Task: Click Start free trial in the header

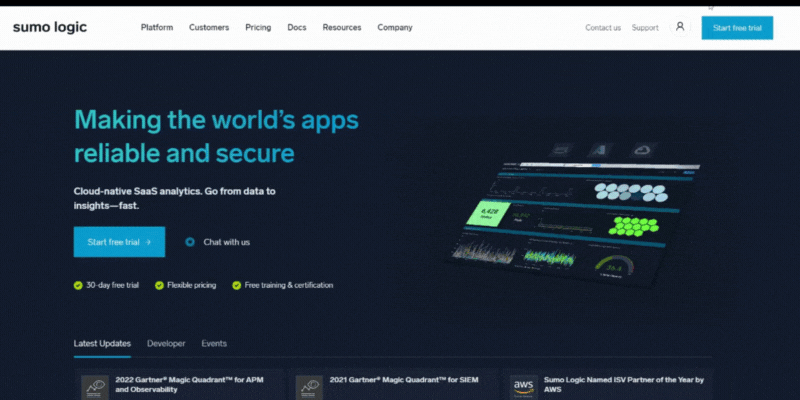Action: 737,28
